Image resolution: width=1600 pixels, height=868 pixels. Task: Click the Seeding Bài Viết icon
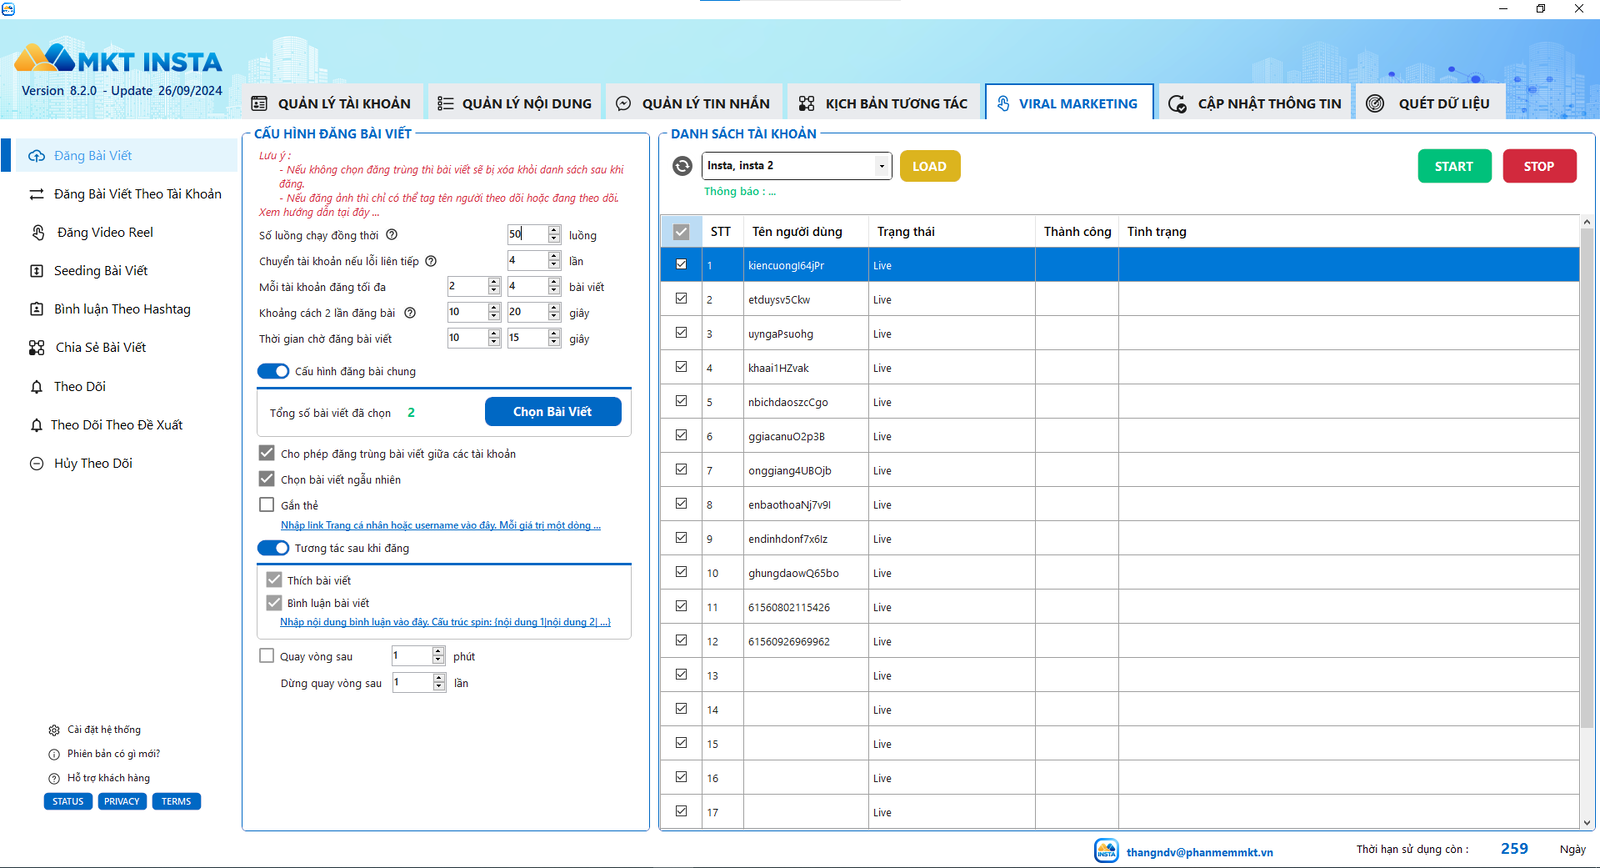(37, 271)
